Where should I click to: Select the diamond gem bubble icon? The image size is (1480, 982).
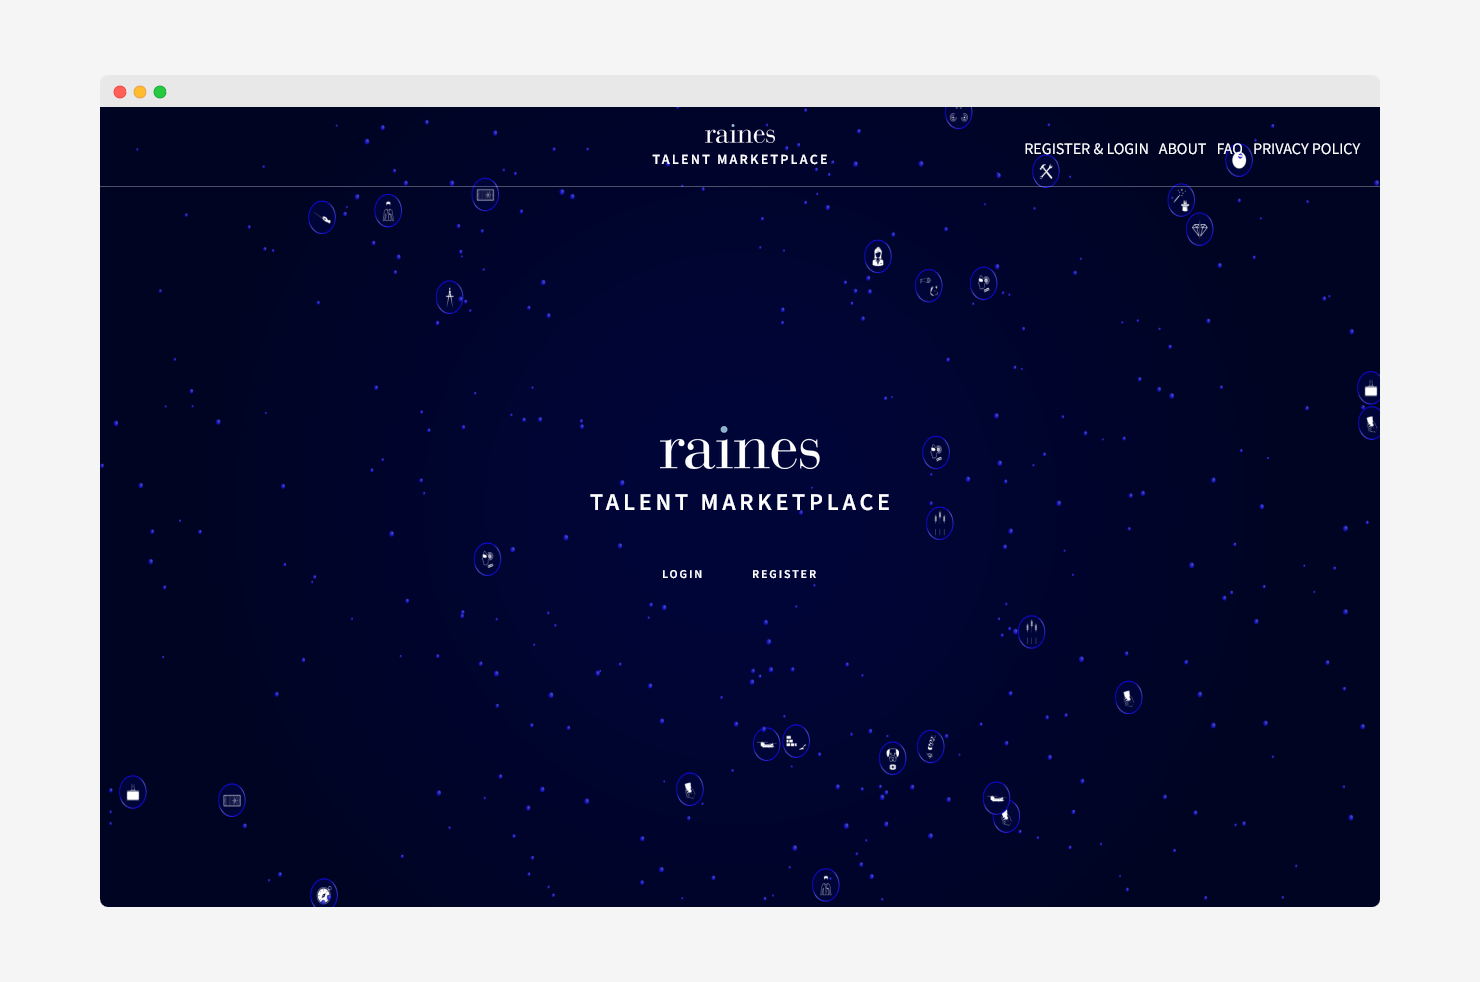click(1200, 230)
